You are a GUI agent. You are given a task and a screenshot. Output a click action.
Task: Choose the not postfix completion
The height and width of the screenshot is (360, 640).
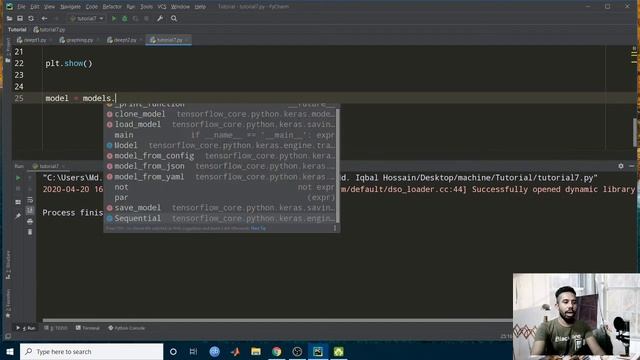click(x=220, y=187)
